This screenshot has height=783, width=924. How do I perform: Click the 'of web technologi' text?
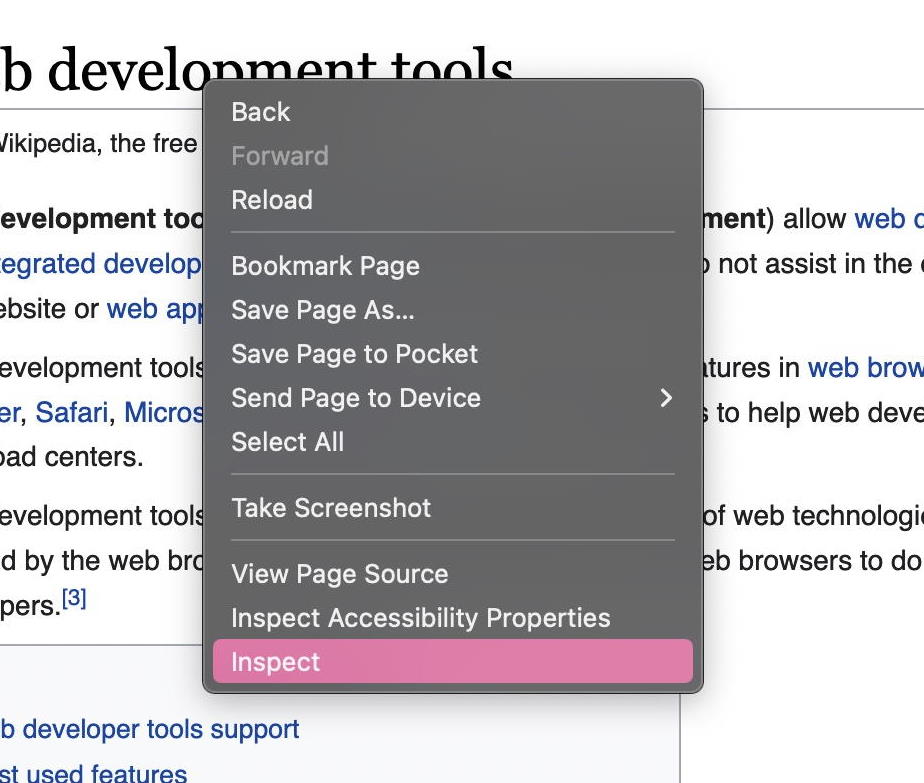tap(814, 516)
